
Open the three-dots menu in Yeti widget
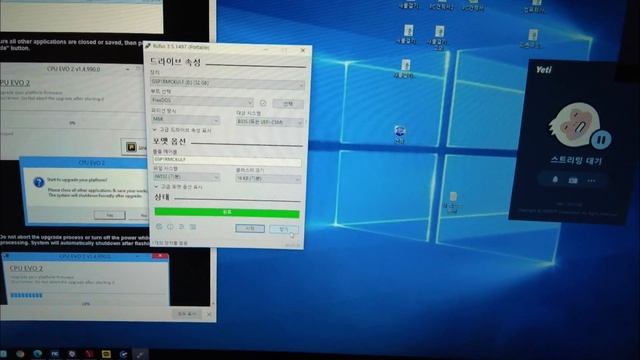point(591,181)
